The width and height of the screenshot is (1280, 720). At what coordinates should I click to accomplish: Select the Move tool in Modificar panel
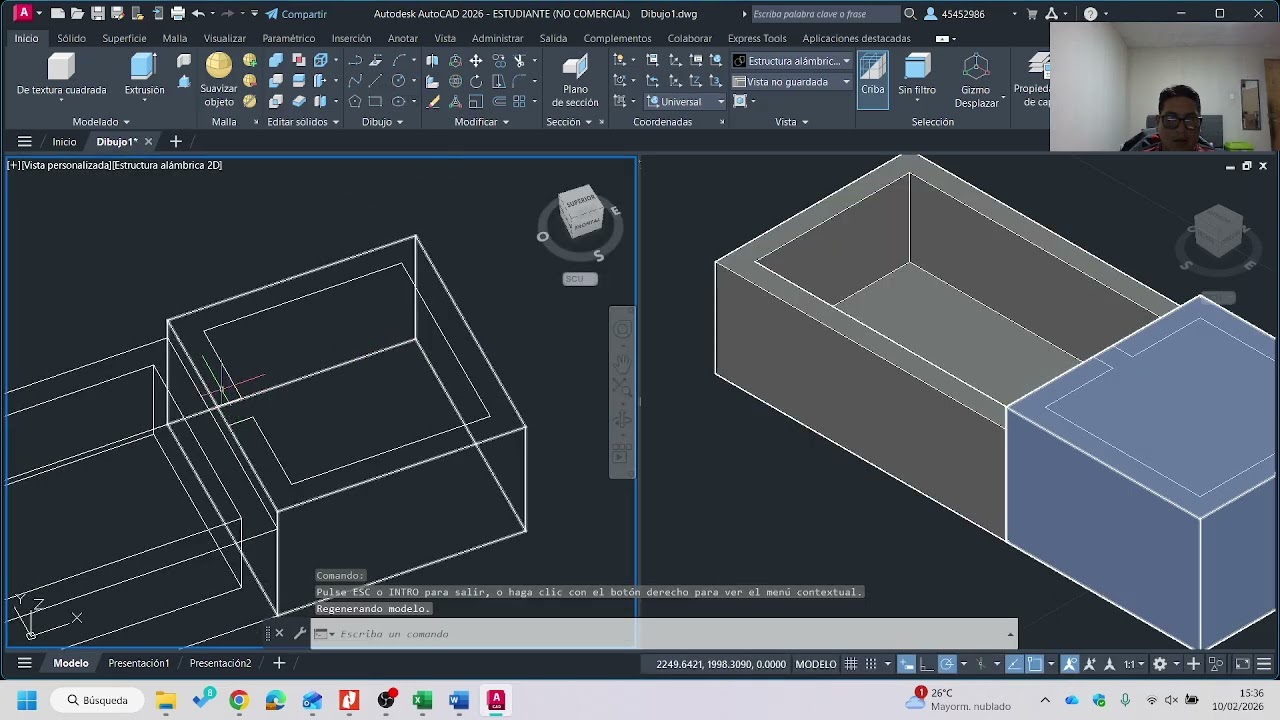pos(476,61)
